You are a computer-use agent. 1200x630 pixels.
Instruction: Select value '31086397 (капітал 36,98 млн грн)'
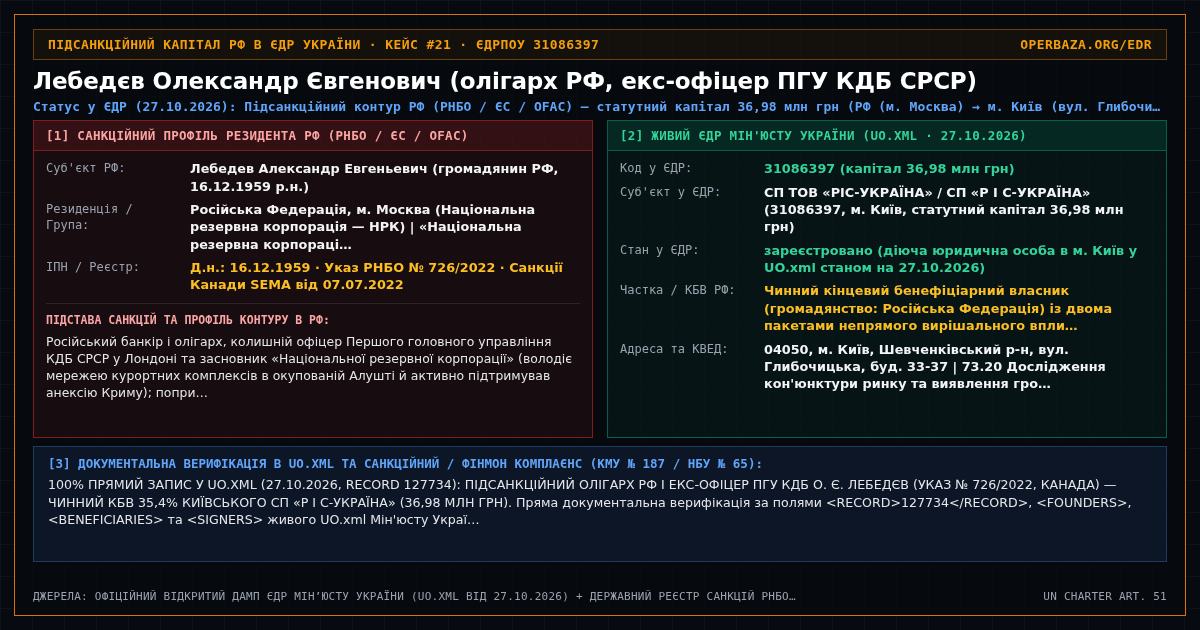coord(889,169)
